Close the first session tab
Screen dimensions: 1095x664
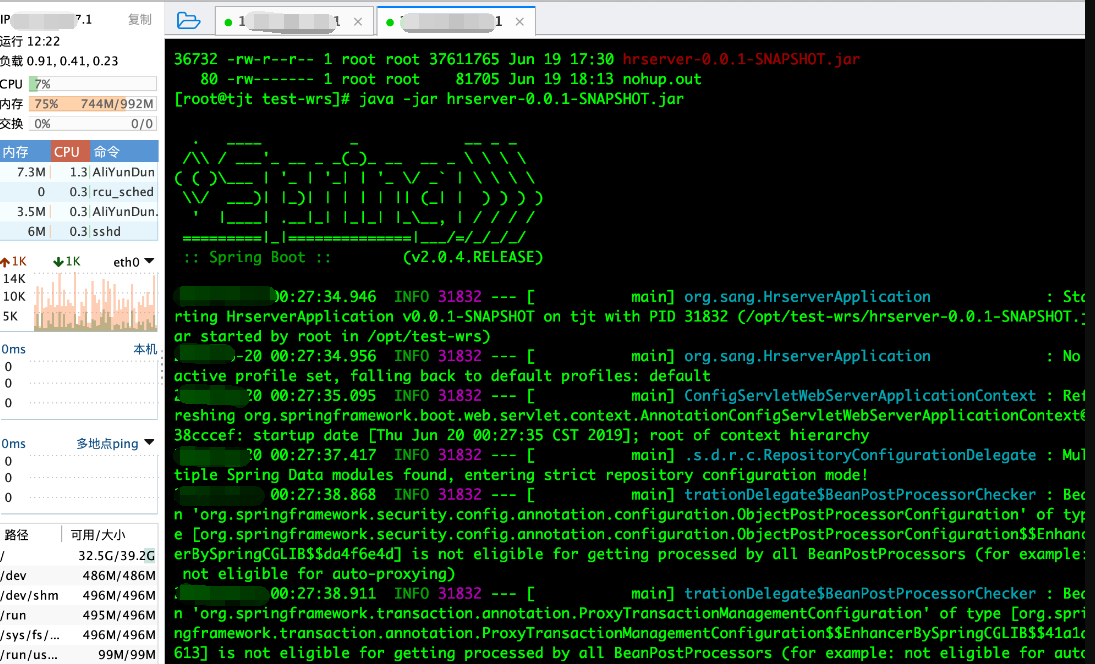click(x=358, y=22)
